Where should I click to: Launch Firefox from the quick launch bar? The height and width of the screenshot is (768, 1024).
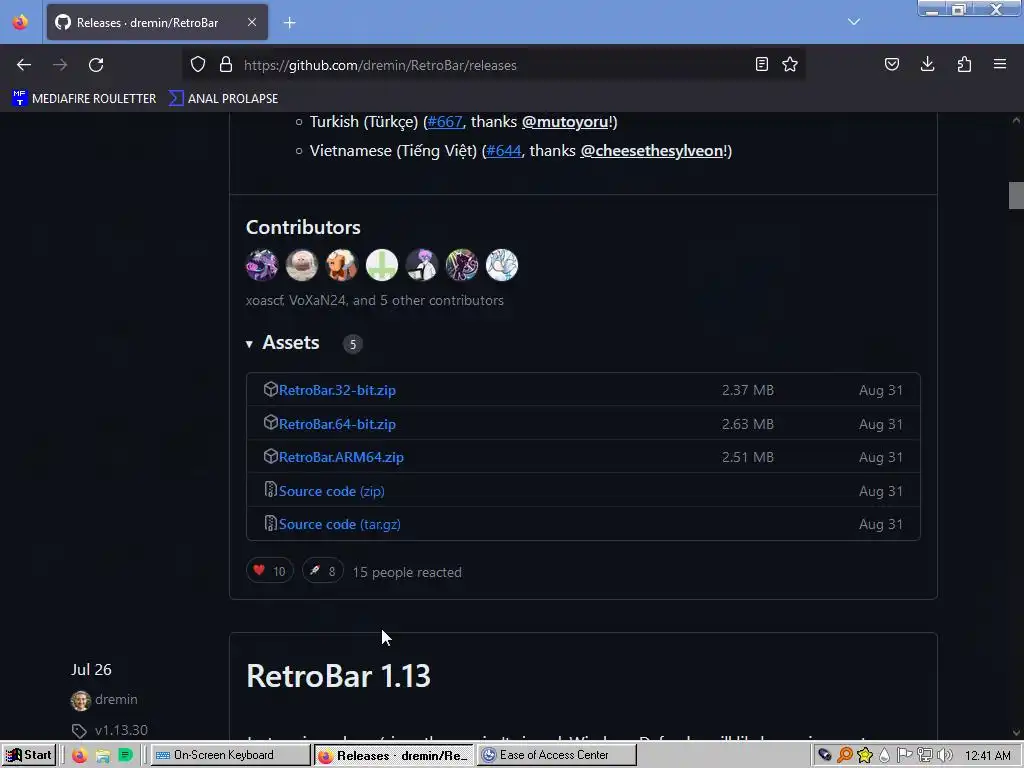pyautogui.click(x=79, y=756)
